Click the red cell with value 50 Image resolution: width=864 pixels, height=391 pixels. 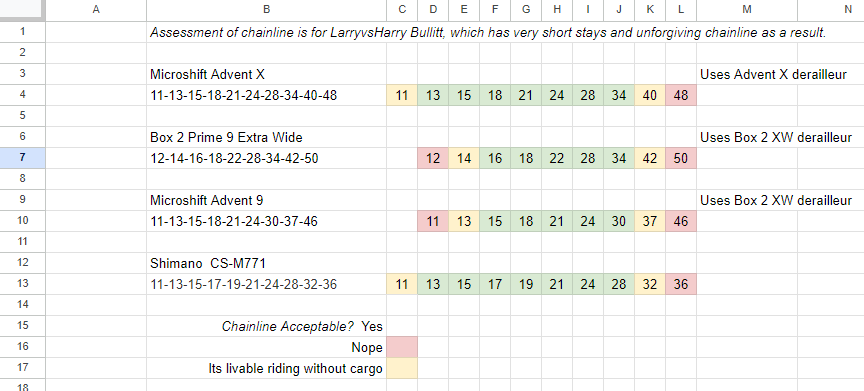681,158
